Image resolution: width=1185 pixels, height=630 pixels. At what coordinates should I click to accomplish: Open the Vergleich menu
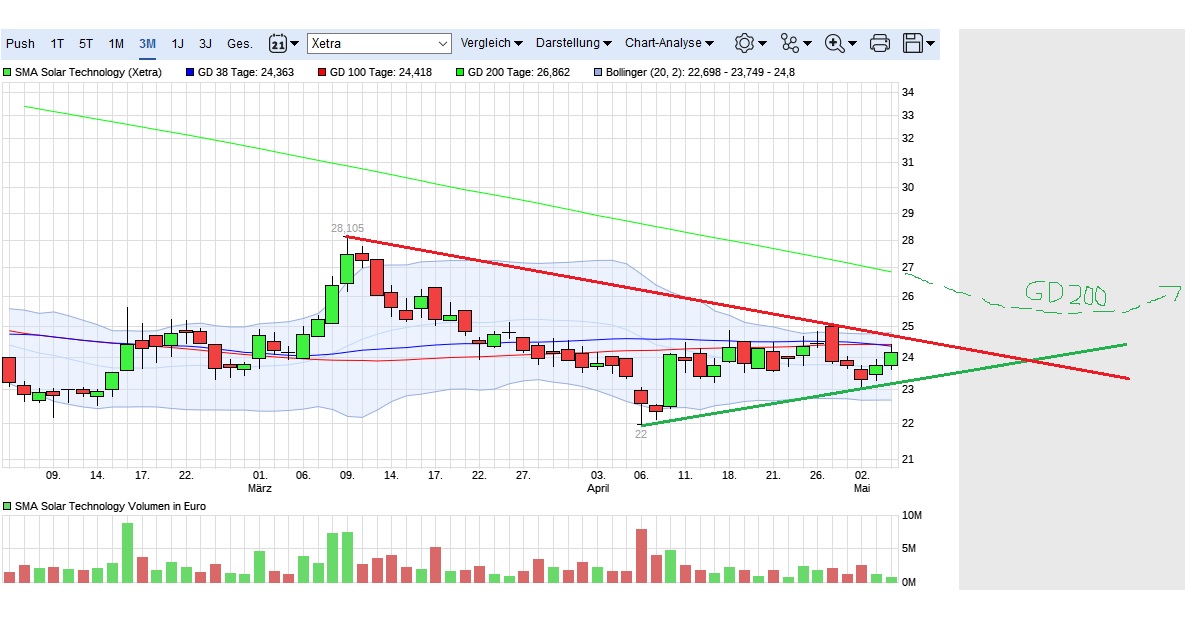(x=491, y=43)
